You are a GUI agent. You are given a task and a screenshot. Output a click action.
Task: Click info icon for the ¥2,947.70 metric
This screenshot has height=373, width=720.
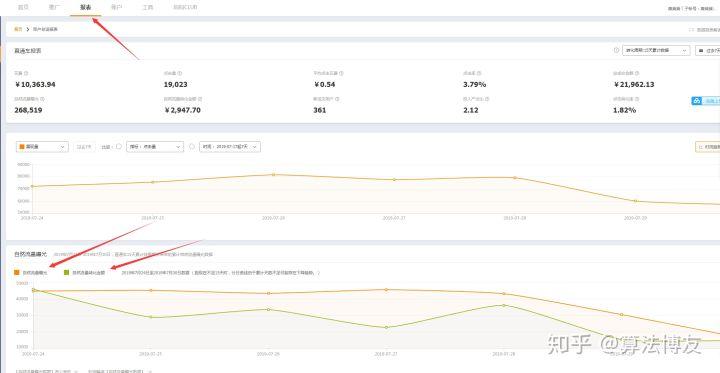(x=200, y=99)
